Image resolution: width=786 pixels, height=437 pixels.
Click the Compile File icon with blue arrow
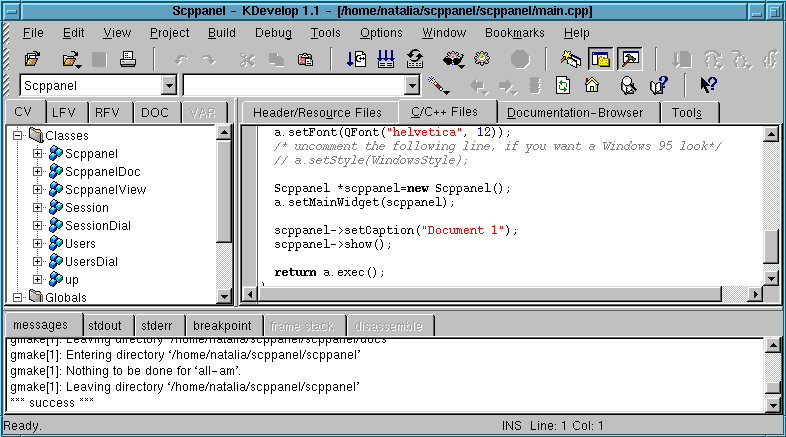pos(356,59)
